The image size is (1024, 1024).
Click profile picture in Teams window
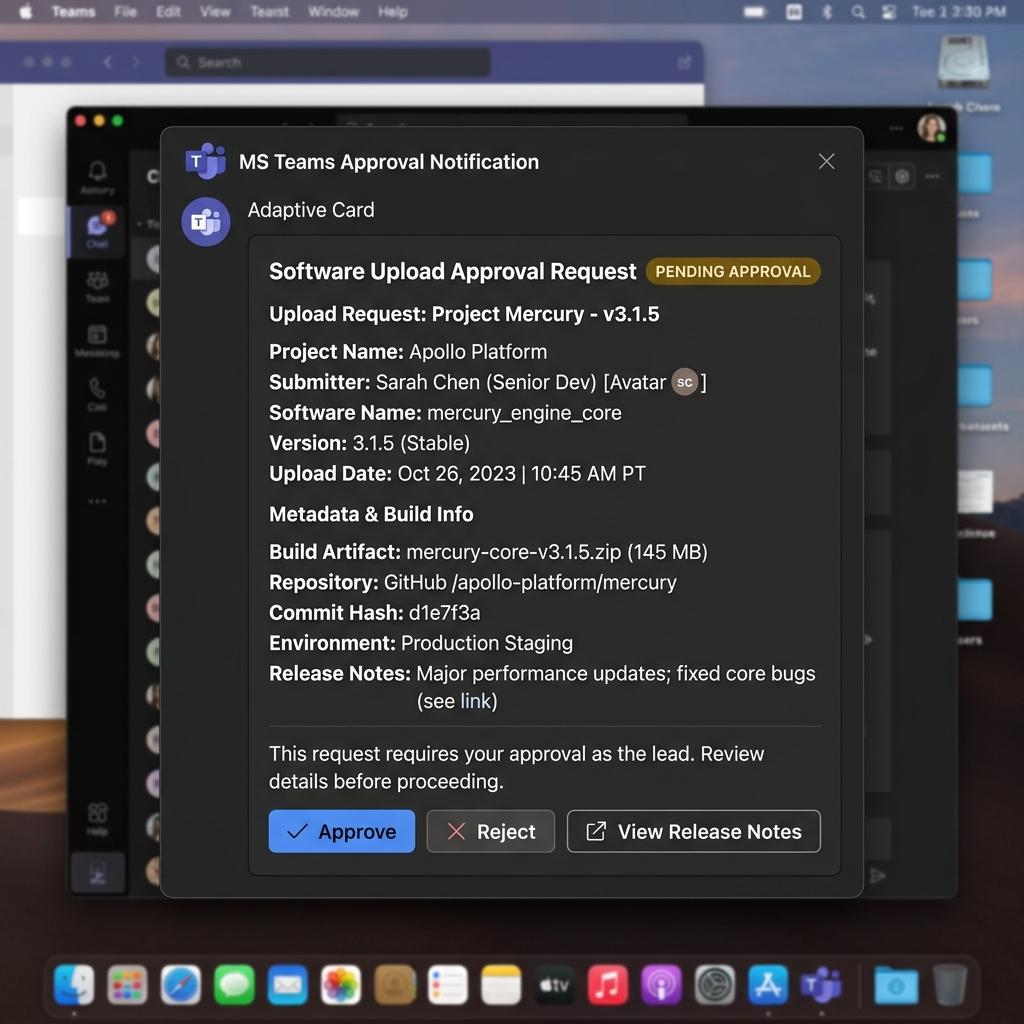(931, 127)
